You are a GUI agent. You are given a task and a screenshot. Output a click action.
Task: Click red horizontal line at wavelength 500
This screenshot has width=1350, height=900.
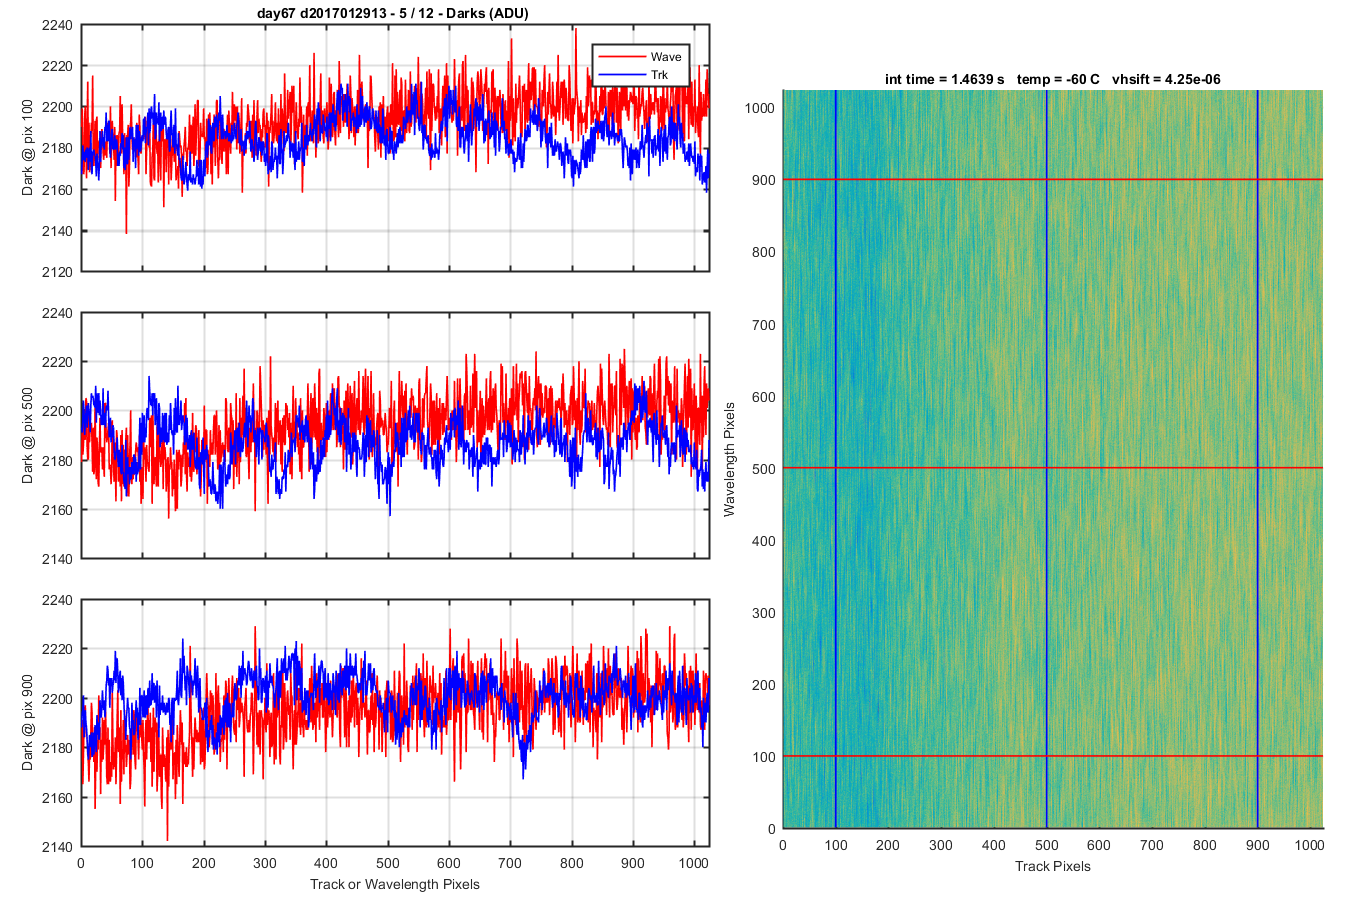[1052, 468]
